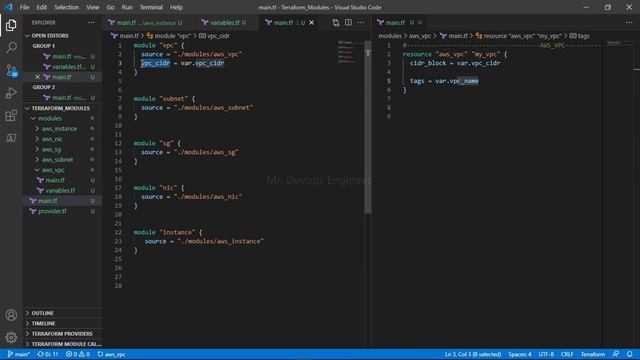Open left editor group more actions ellipsis
The width and height of the screenshot is (640, 360).
coord(360,23)
